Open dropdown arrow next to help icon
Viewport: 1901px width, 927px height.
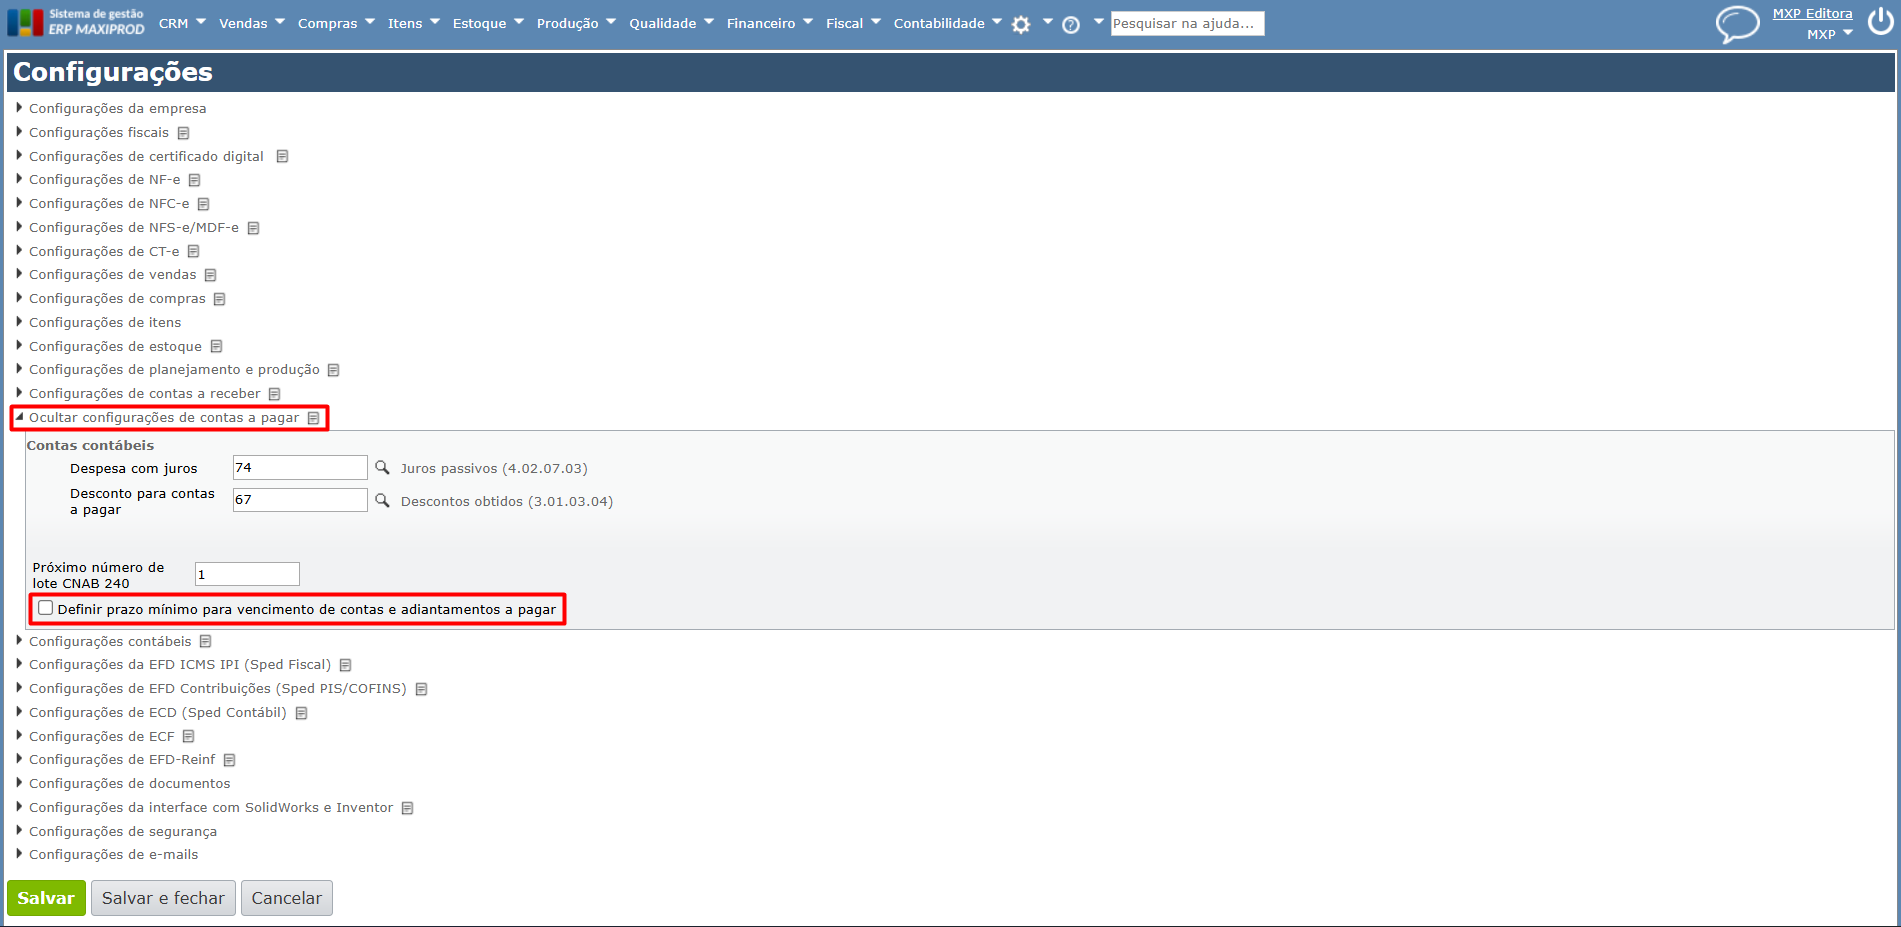(1098, 21)
